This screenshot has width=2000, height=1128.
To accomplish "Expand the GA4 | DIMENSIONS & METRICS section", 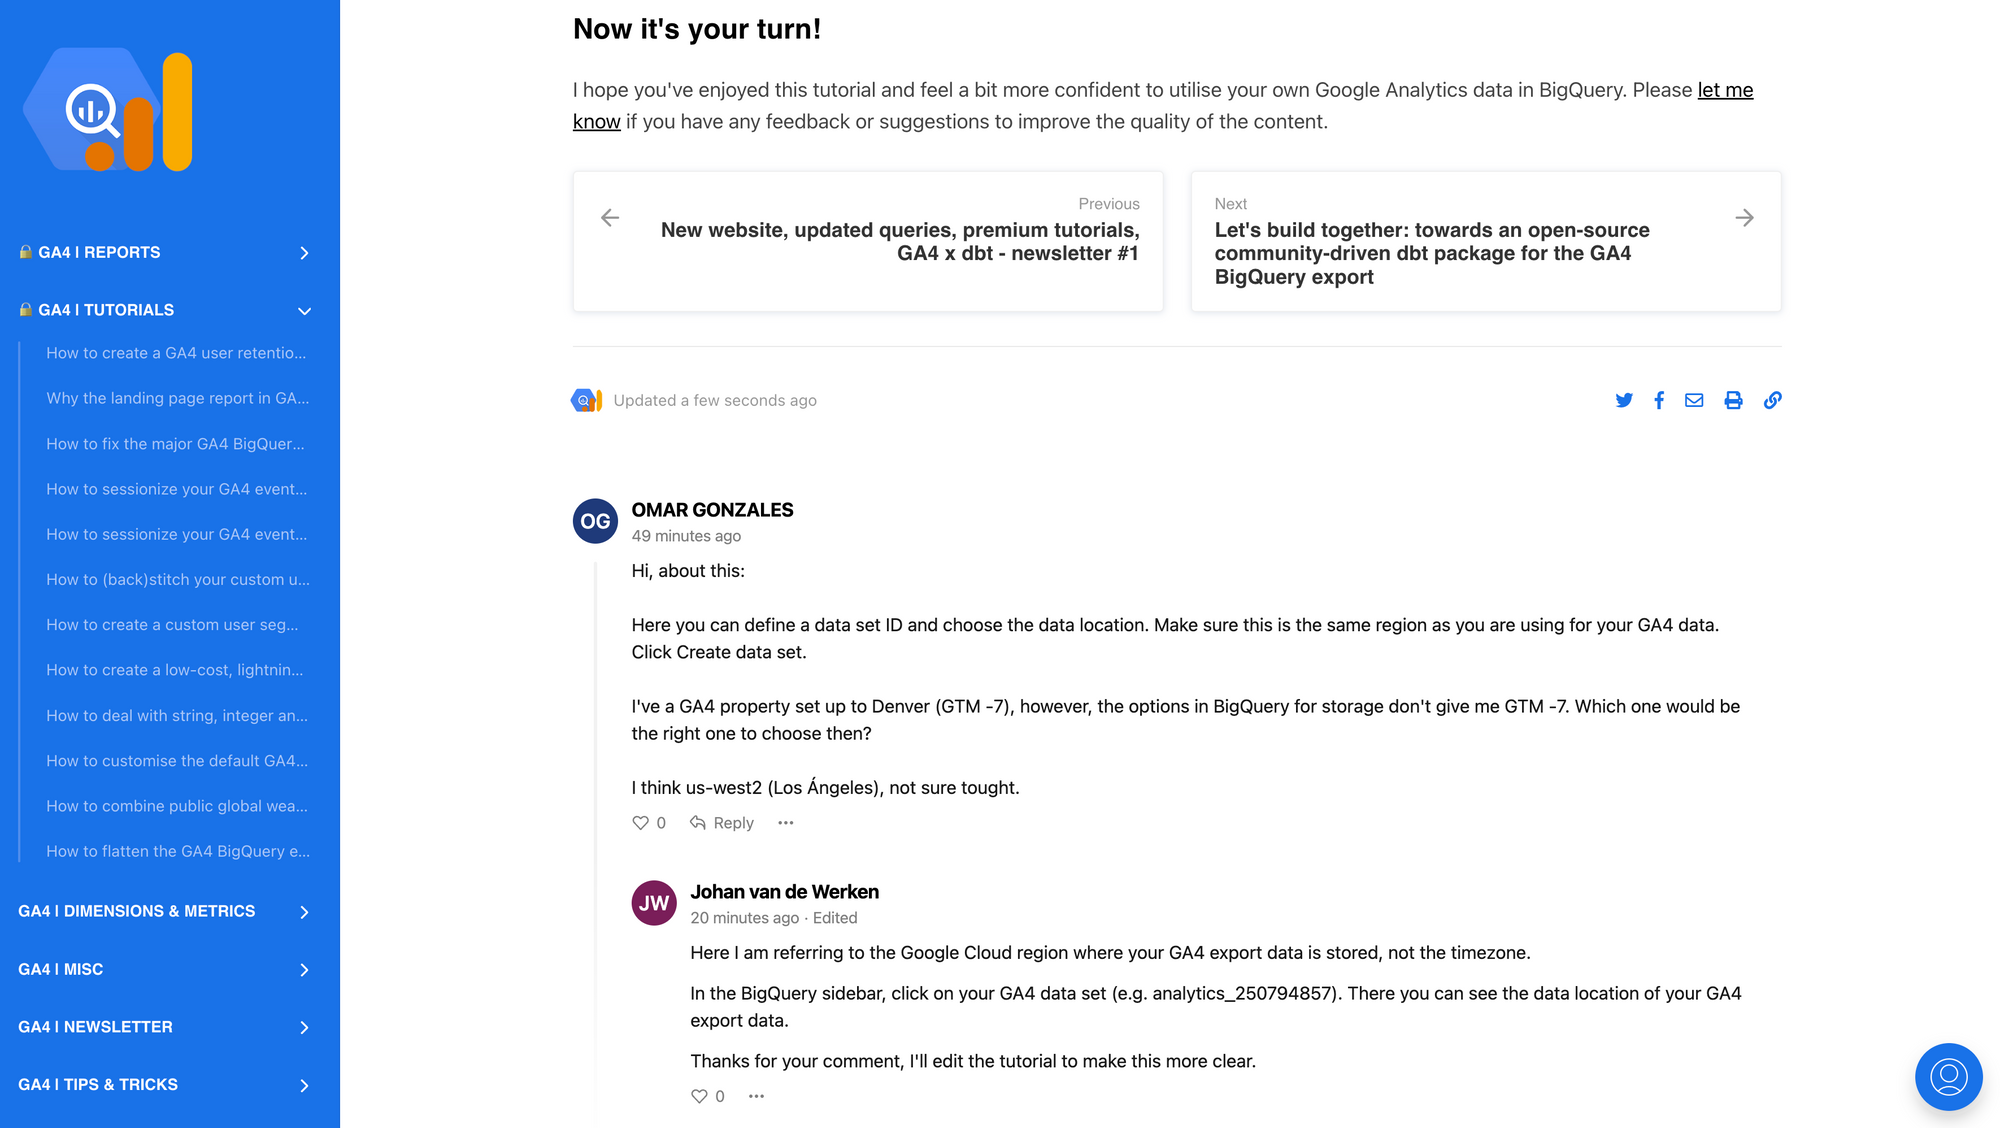I will pos(165,911).
